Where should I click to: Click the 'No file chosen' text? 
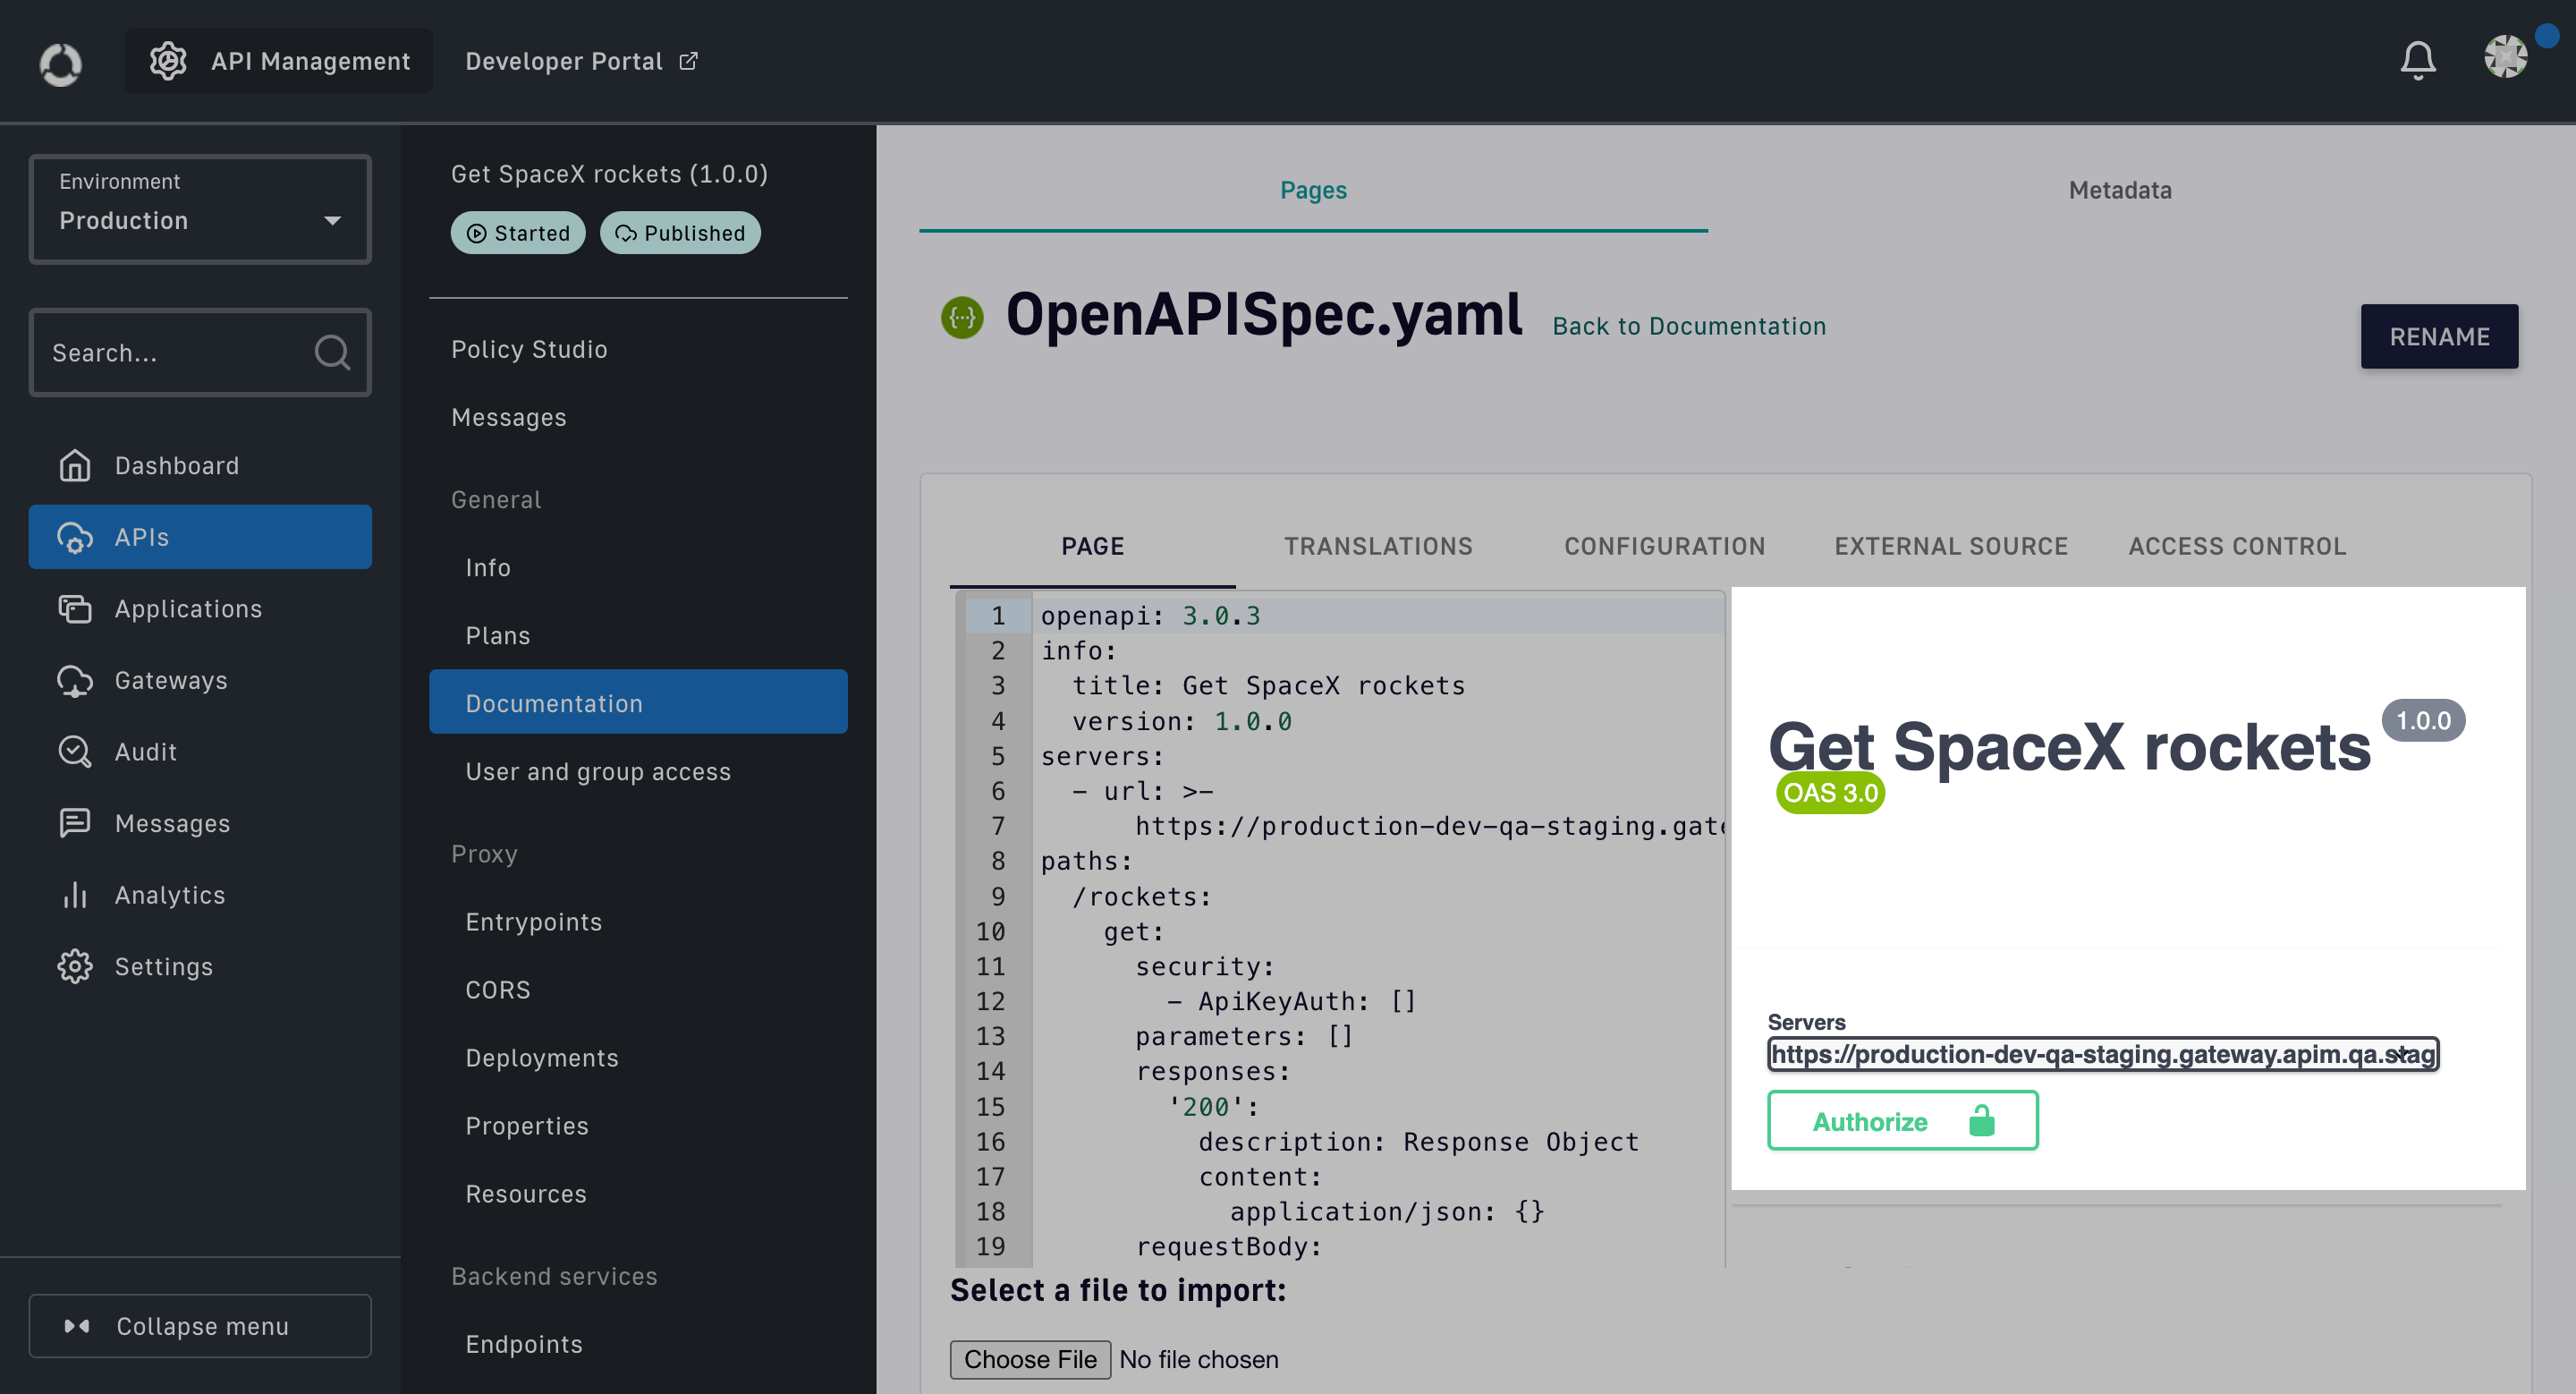point(1198,1359)
